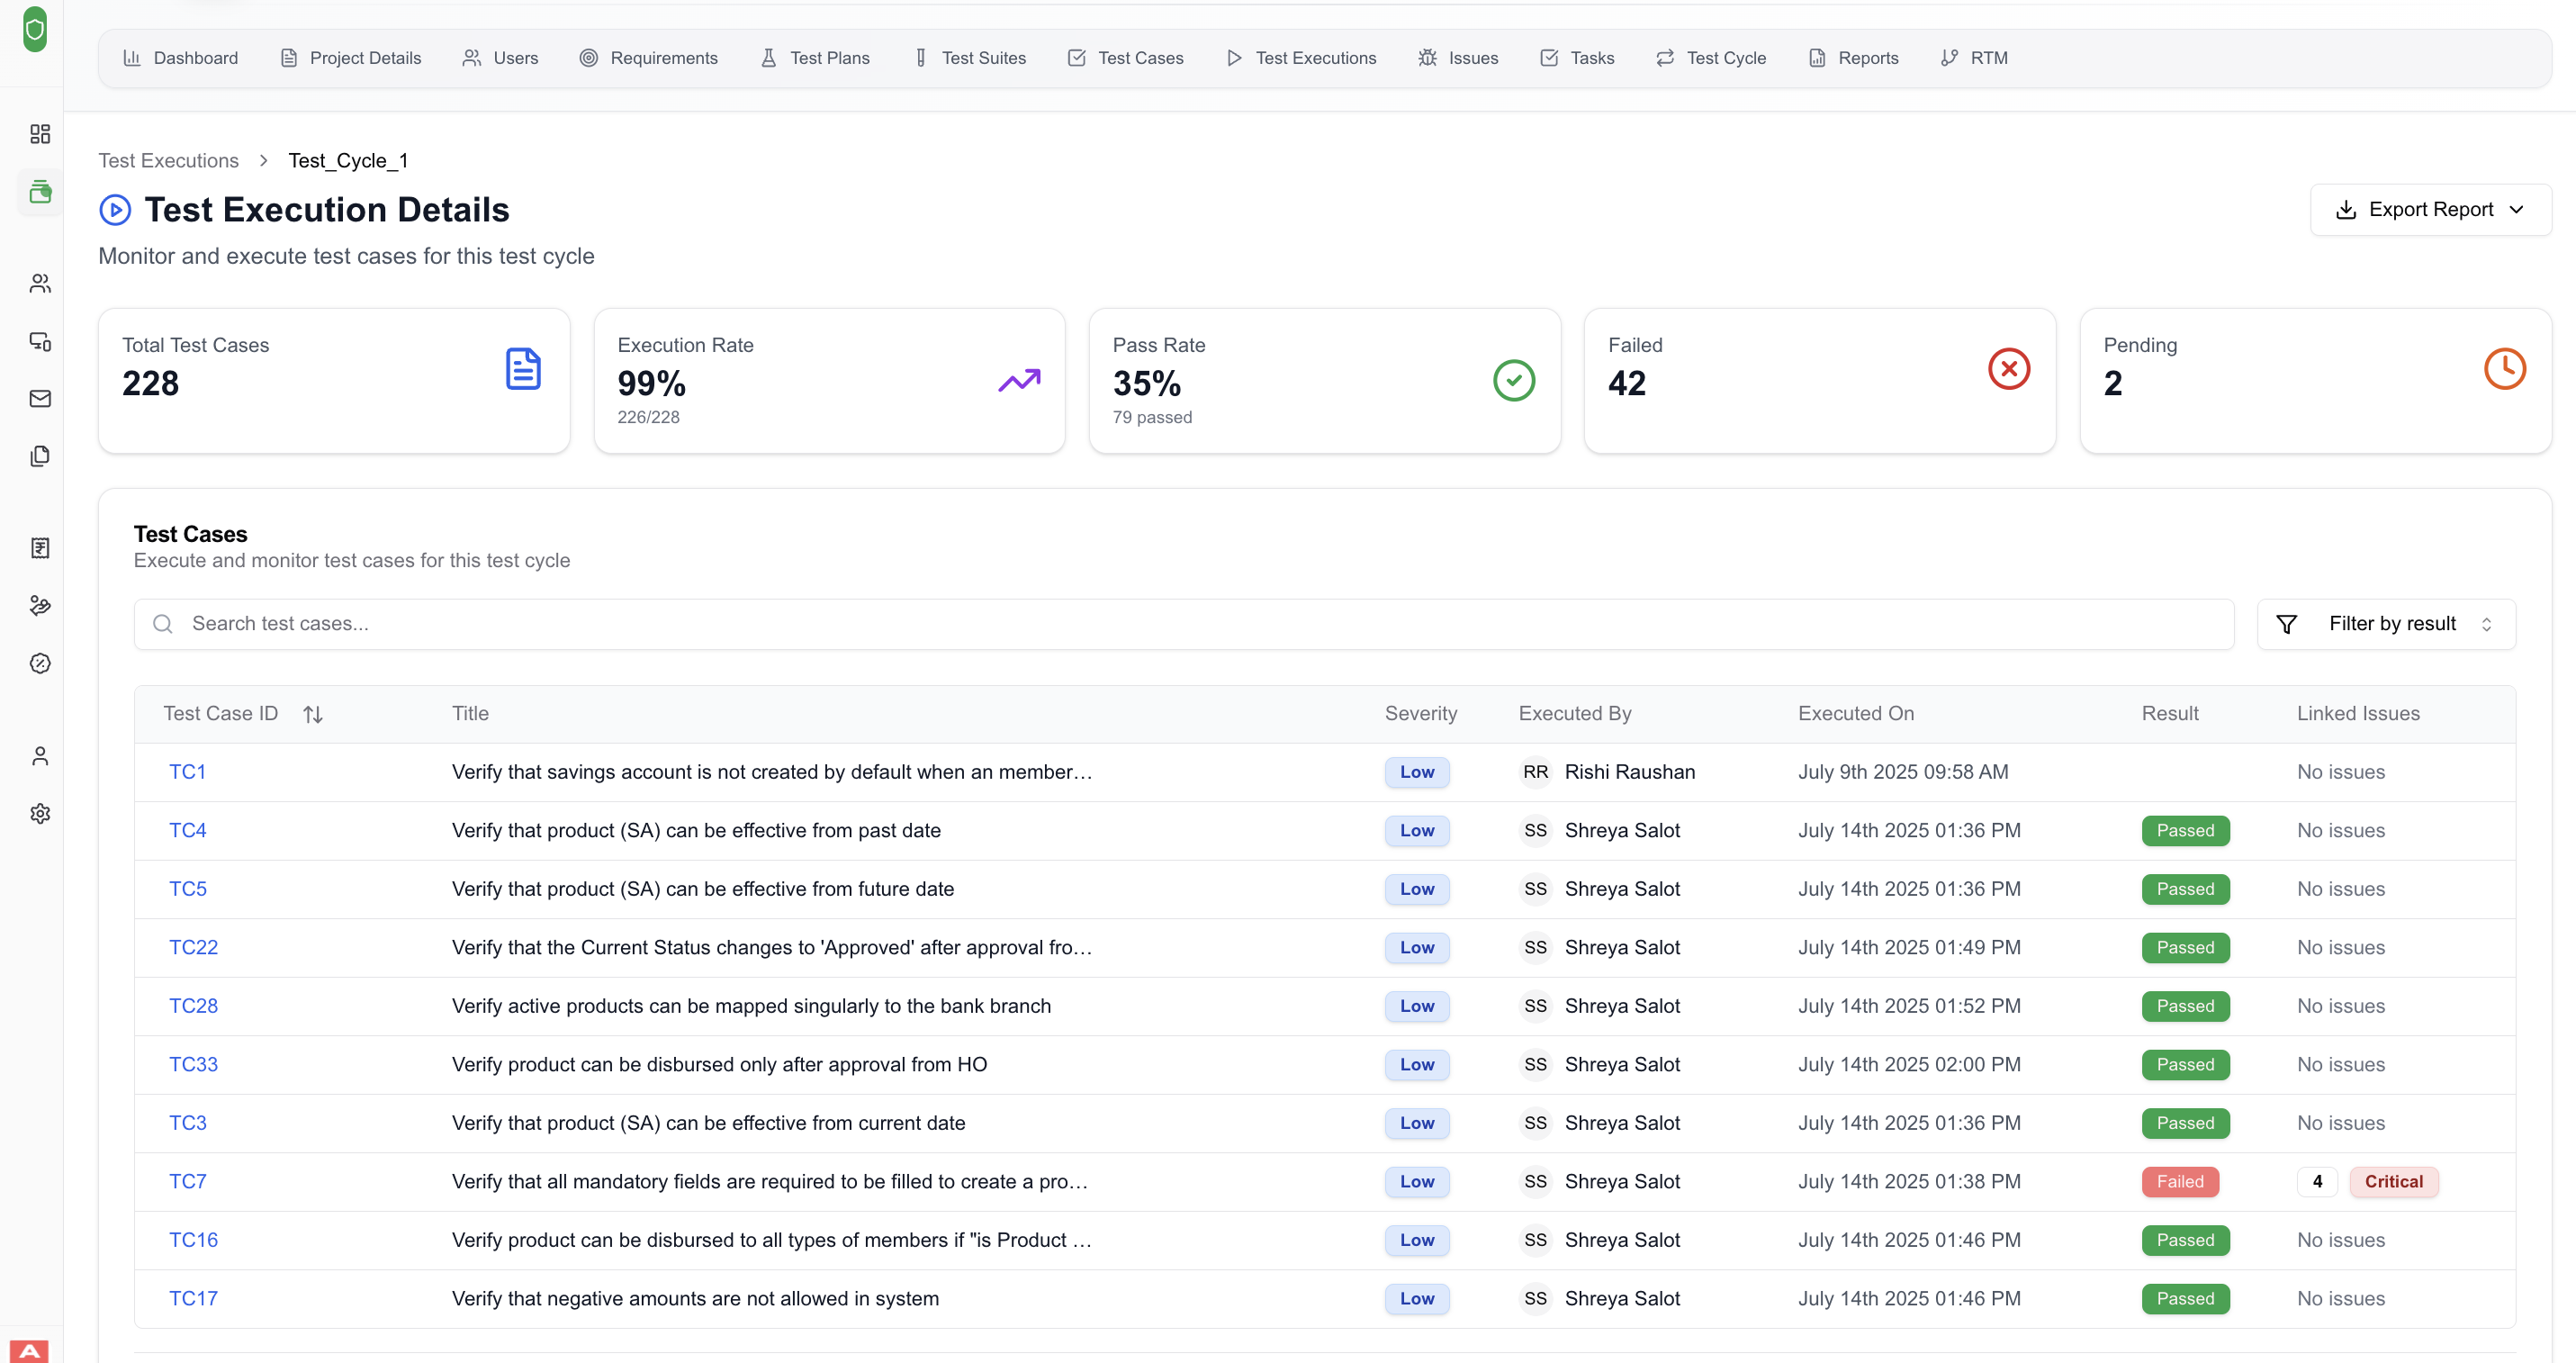2576x1363 pixels.
Task: Open the Test Cases navigation tab
Action: point(1125,58)
